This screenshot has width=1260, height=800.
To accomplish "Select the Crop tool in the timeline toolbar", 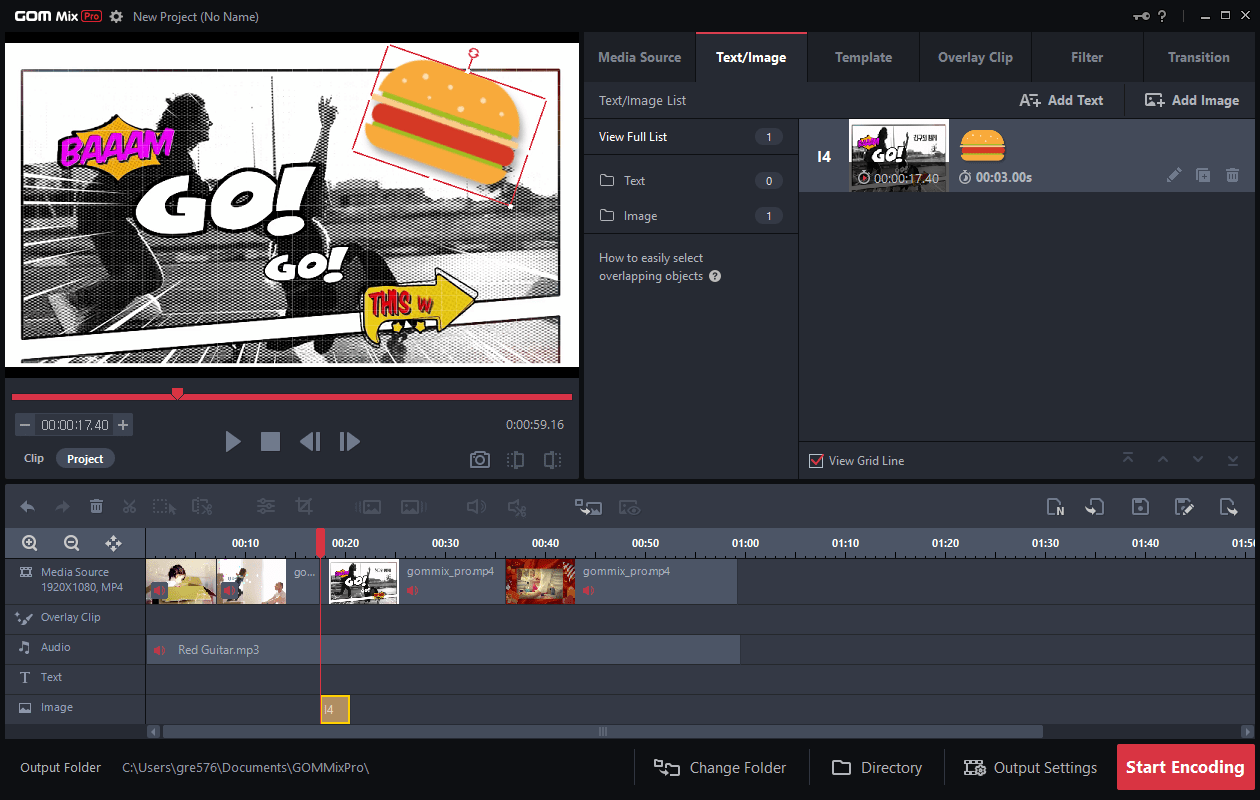I will click(305, 507).
